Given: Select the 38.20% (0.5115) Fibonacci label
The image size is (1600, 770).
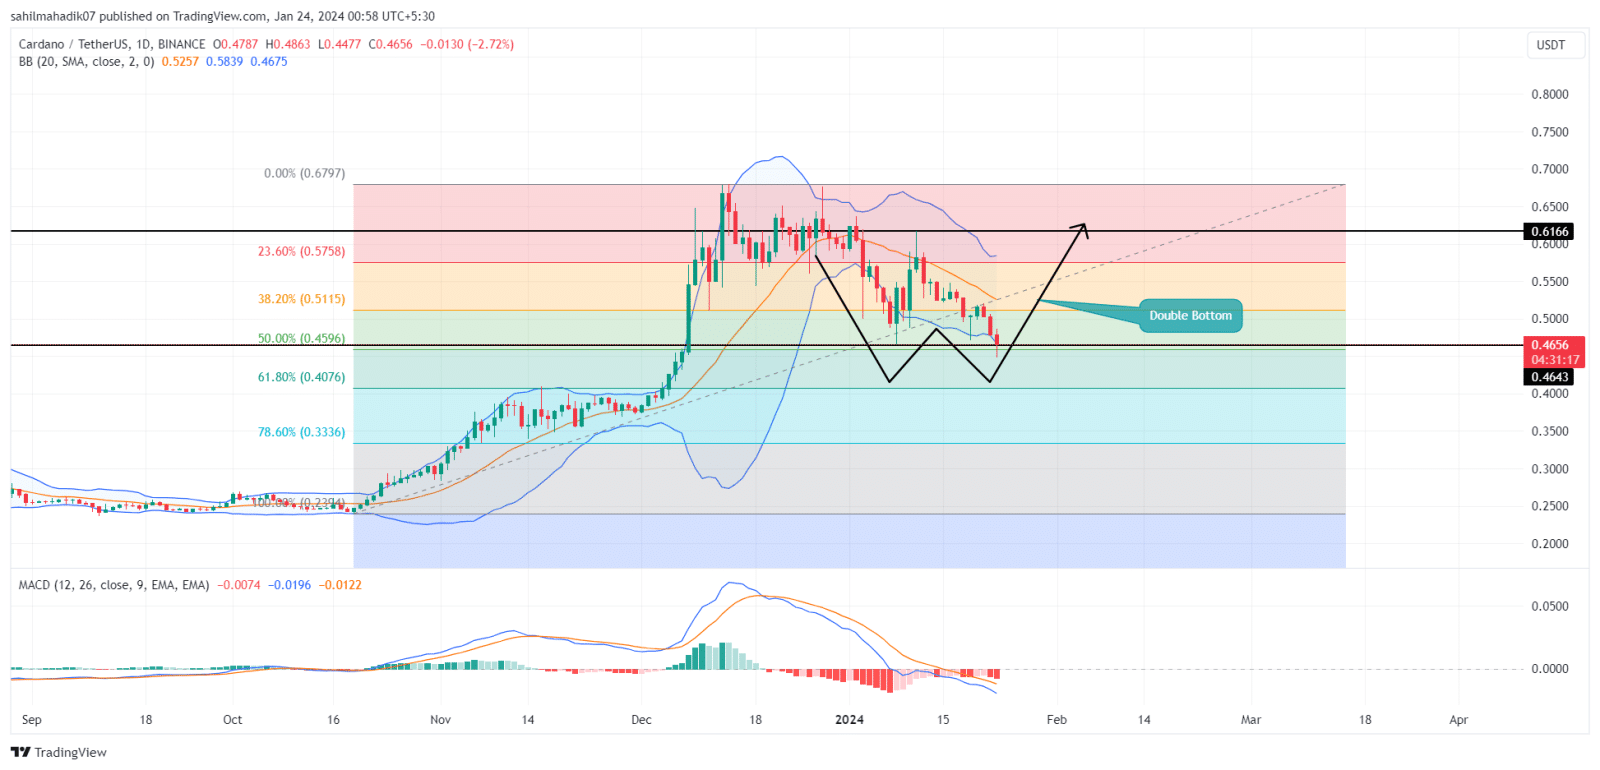Looking at the screenshot, I should [301, 299].
